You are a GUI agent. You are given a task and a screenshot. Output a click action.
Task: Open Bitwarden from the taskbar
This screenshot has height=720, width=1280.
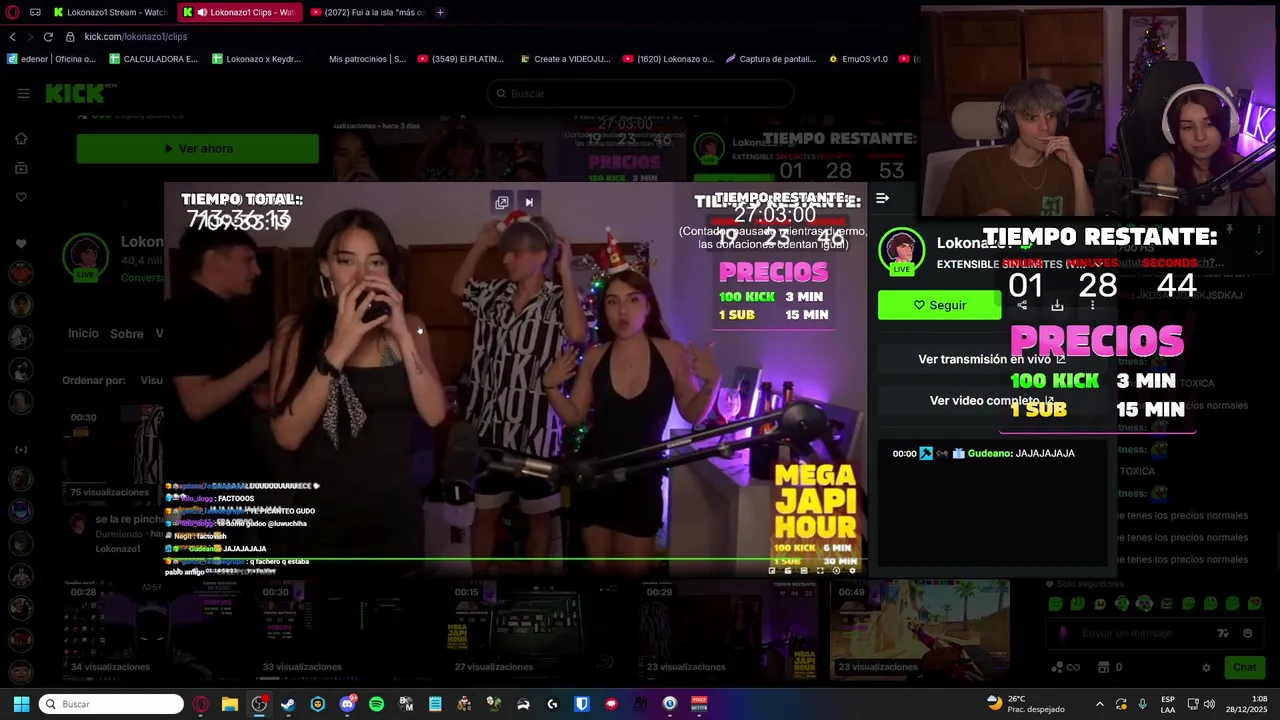[x=582, y=704]
